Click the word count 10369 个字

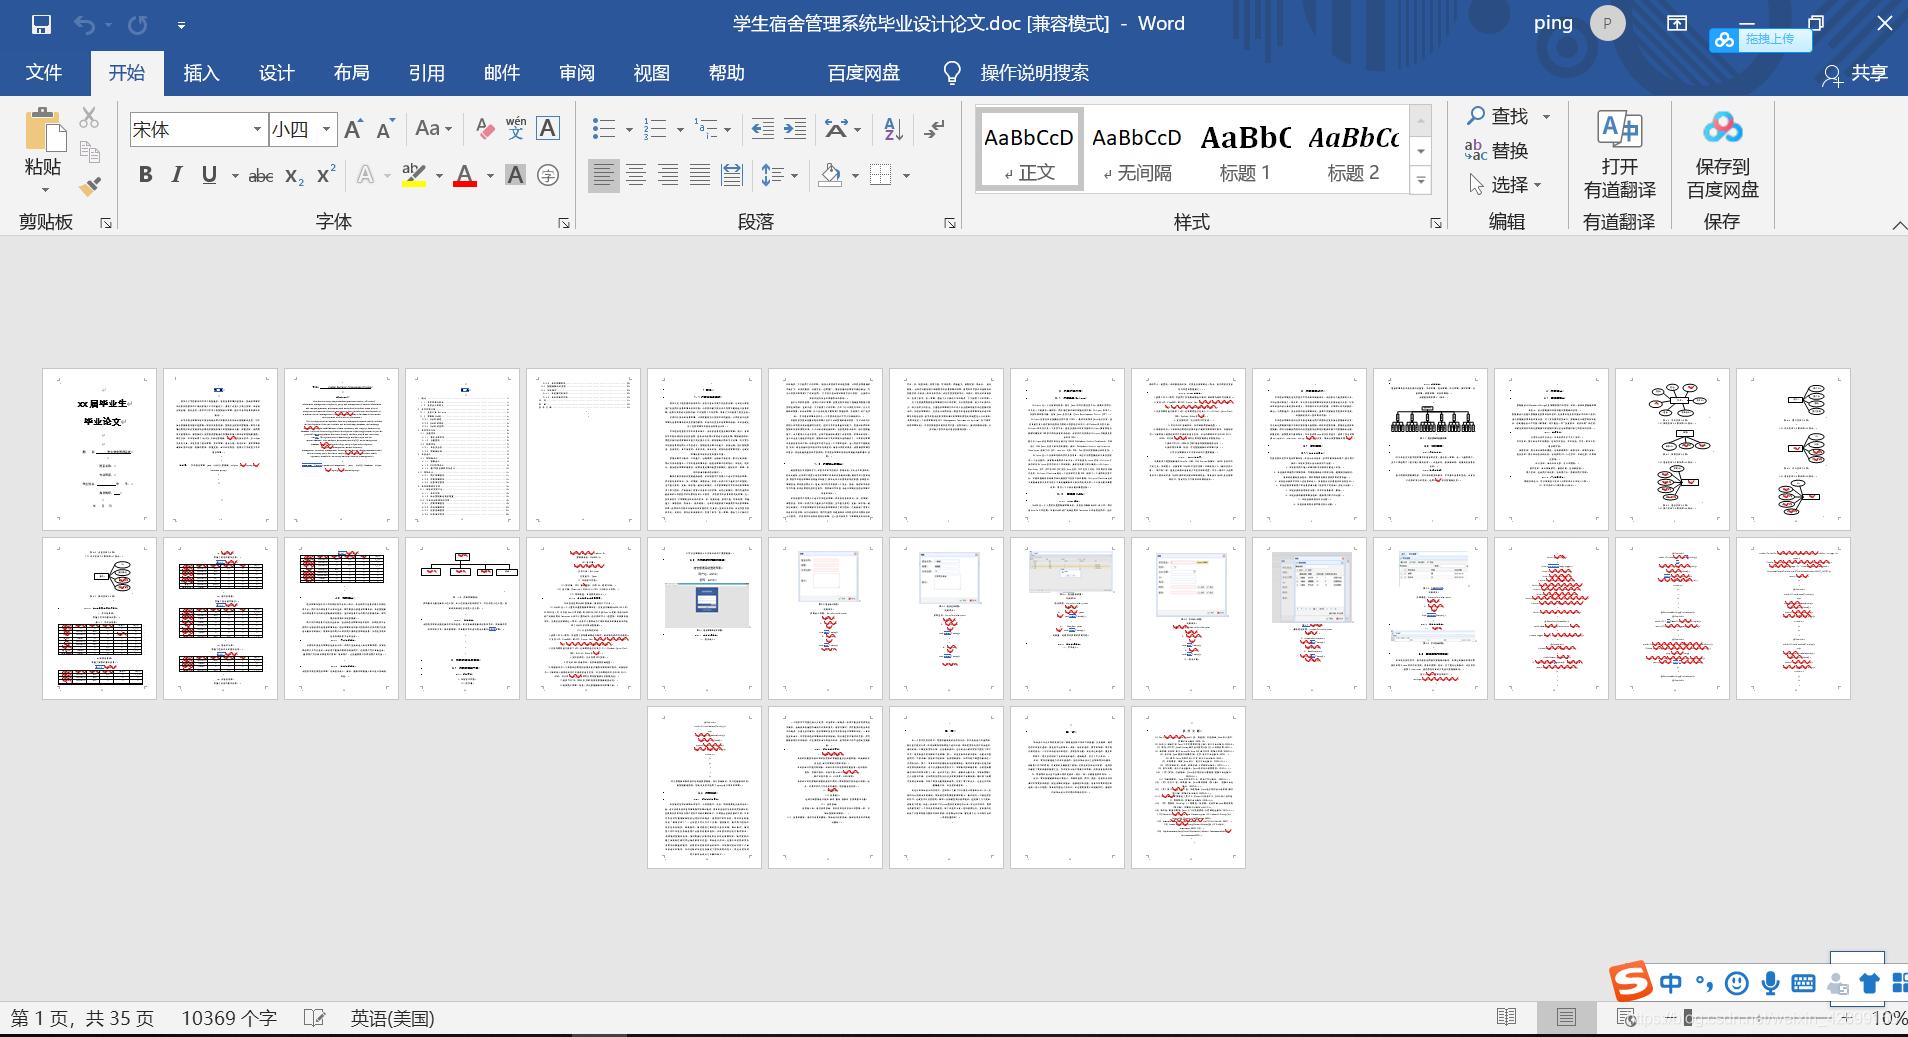229,1018
